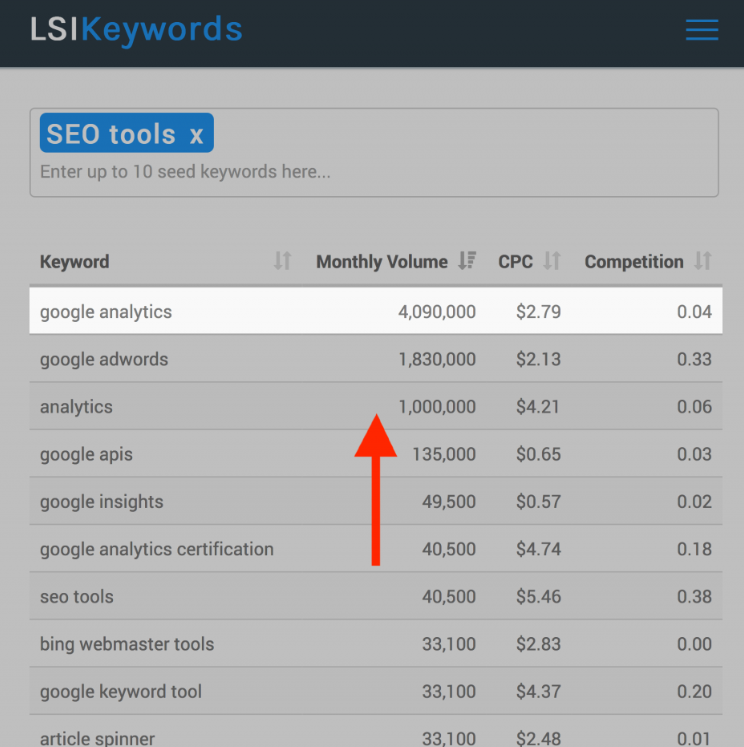Sort by CPC column arrows

552,261
